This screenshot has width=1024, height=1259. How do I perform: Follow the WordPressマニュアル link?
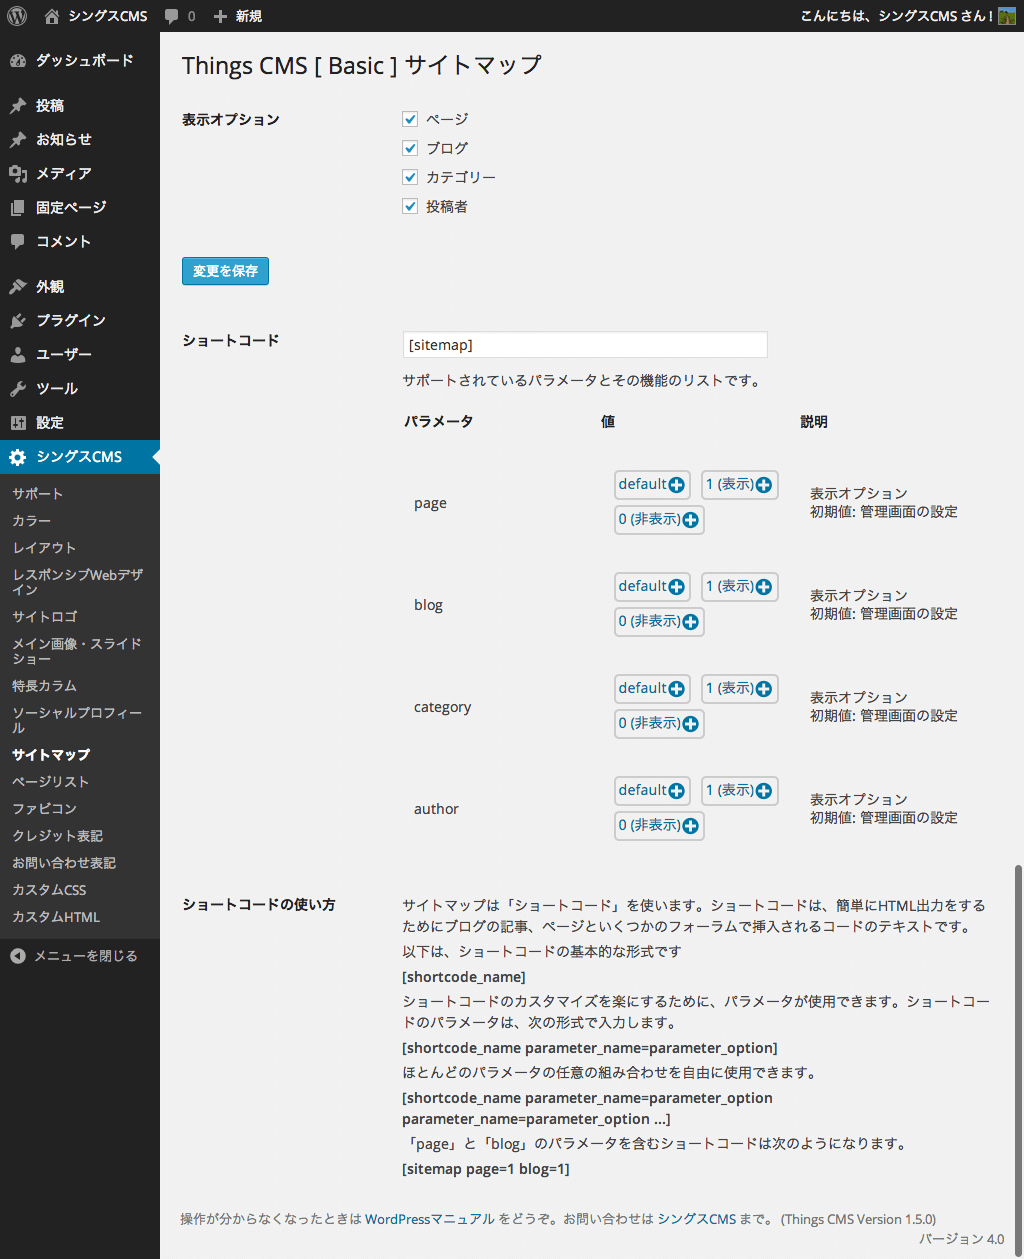430,1219
